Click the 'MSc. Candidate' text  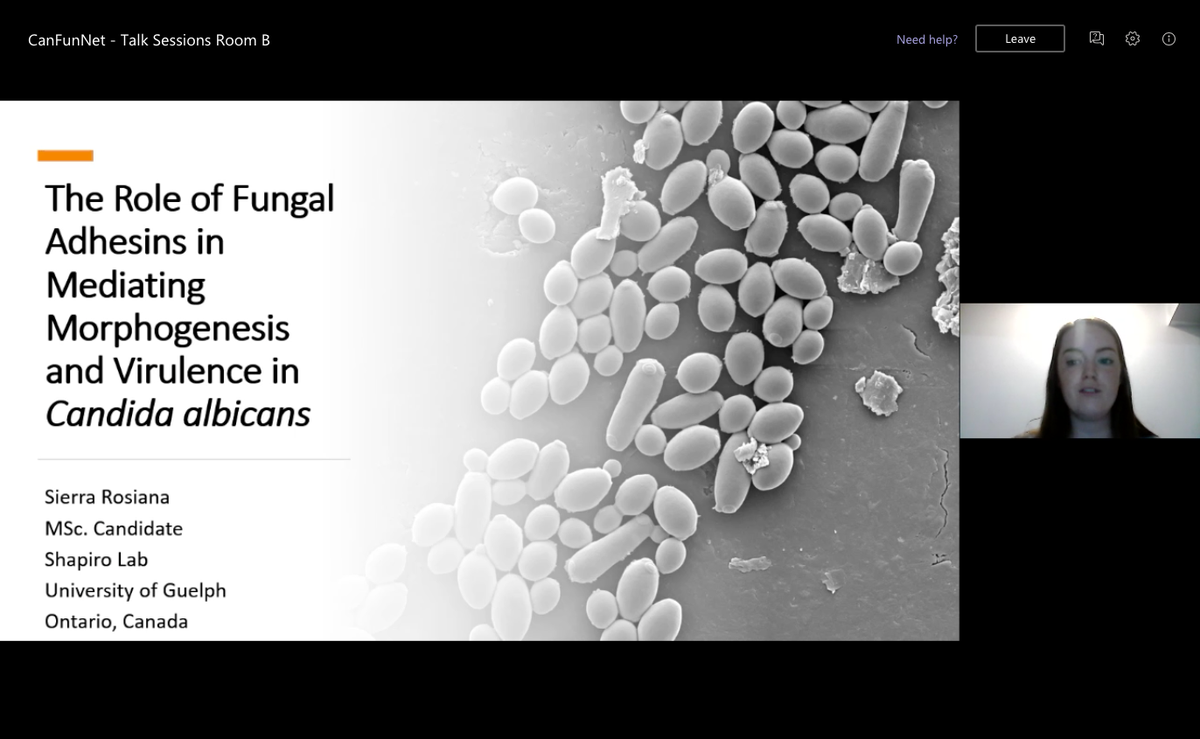(113, 528)
